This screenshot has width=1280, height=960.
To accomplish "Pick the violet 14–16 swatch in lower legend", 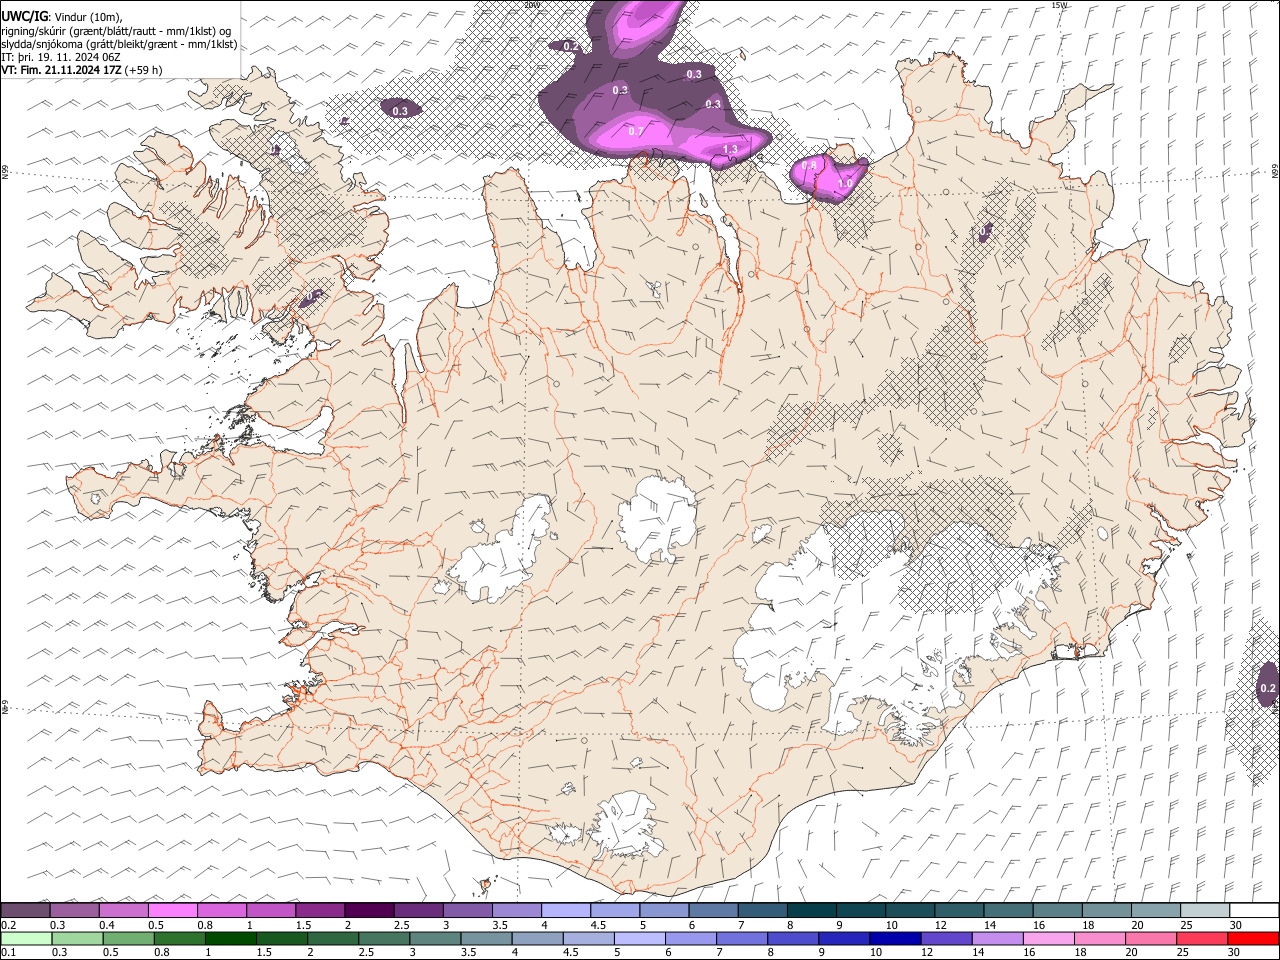I will [x=997, y=938].
